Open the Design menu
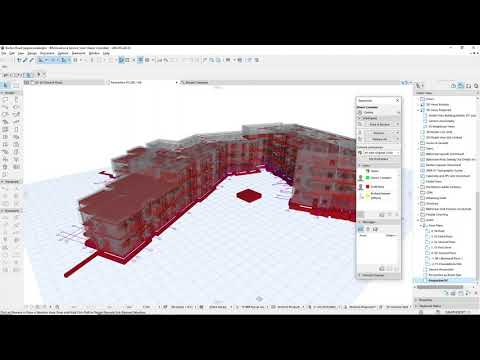 pos(32,53)
